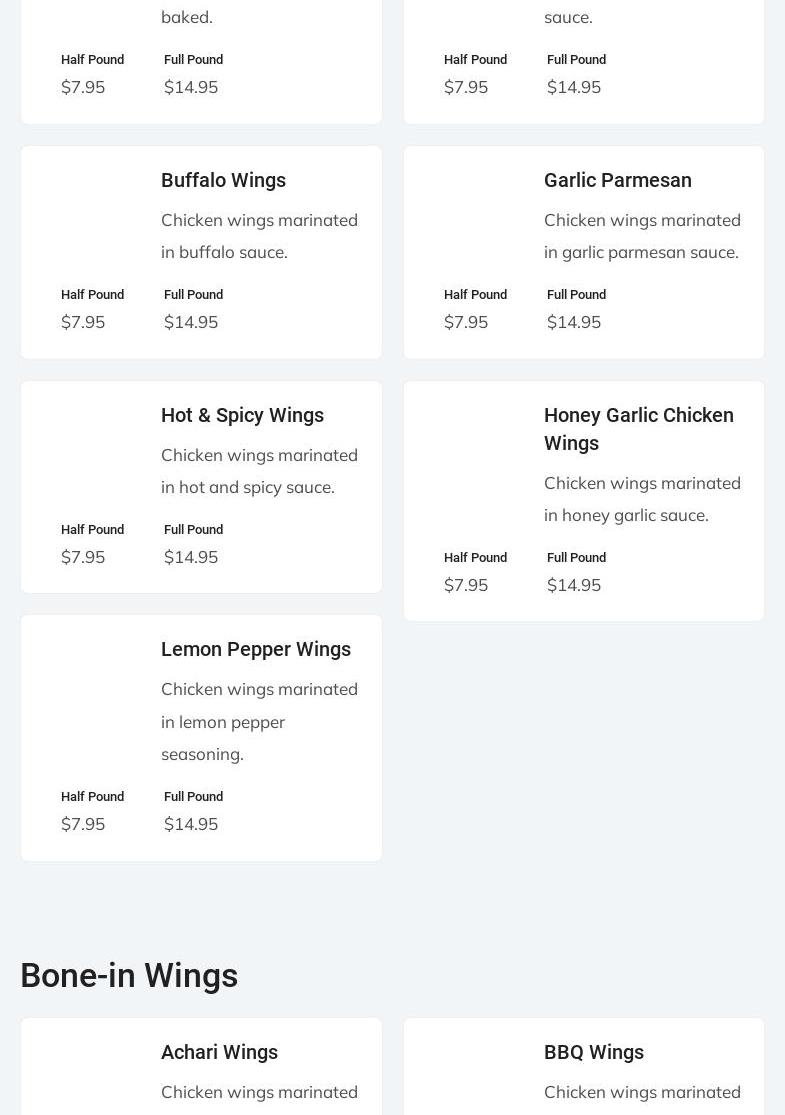Click the Buffalo Wings description text
This screenshot has width=785, height=1115.
[259, 236]
